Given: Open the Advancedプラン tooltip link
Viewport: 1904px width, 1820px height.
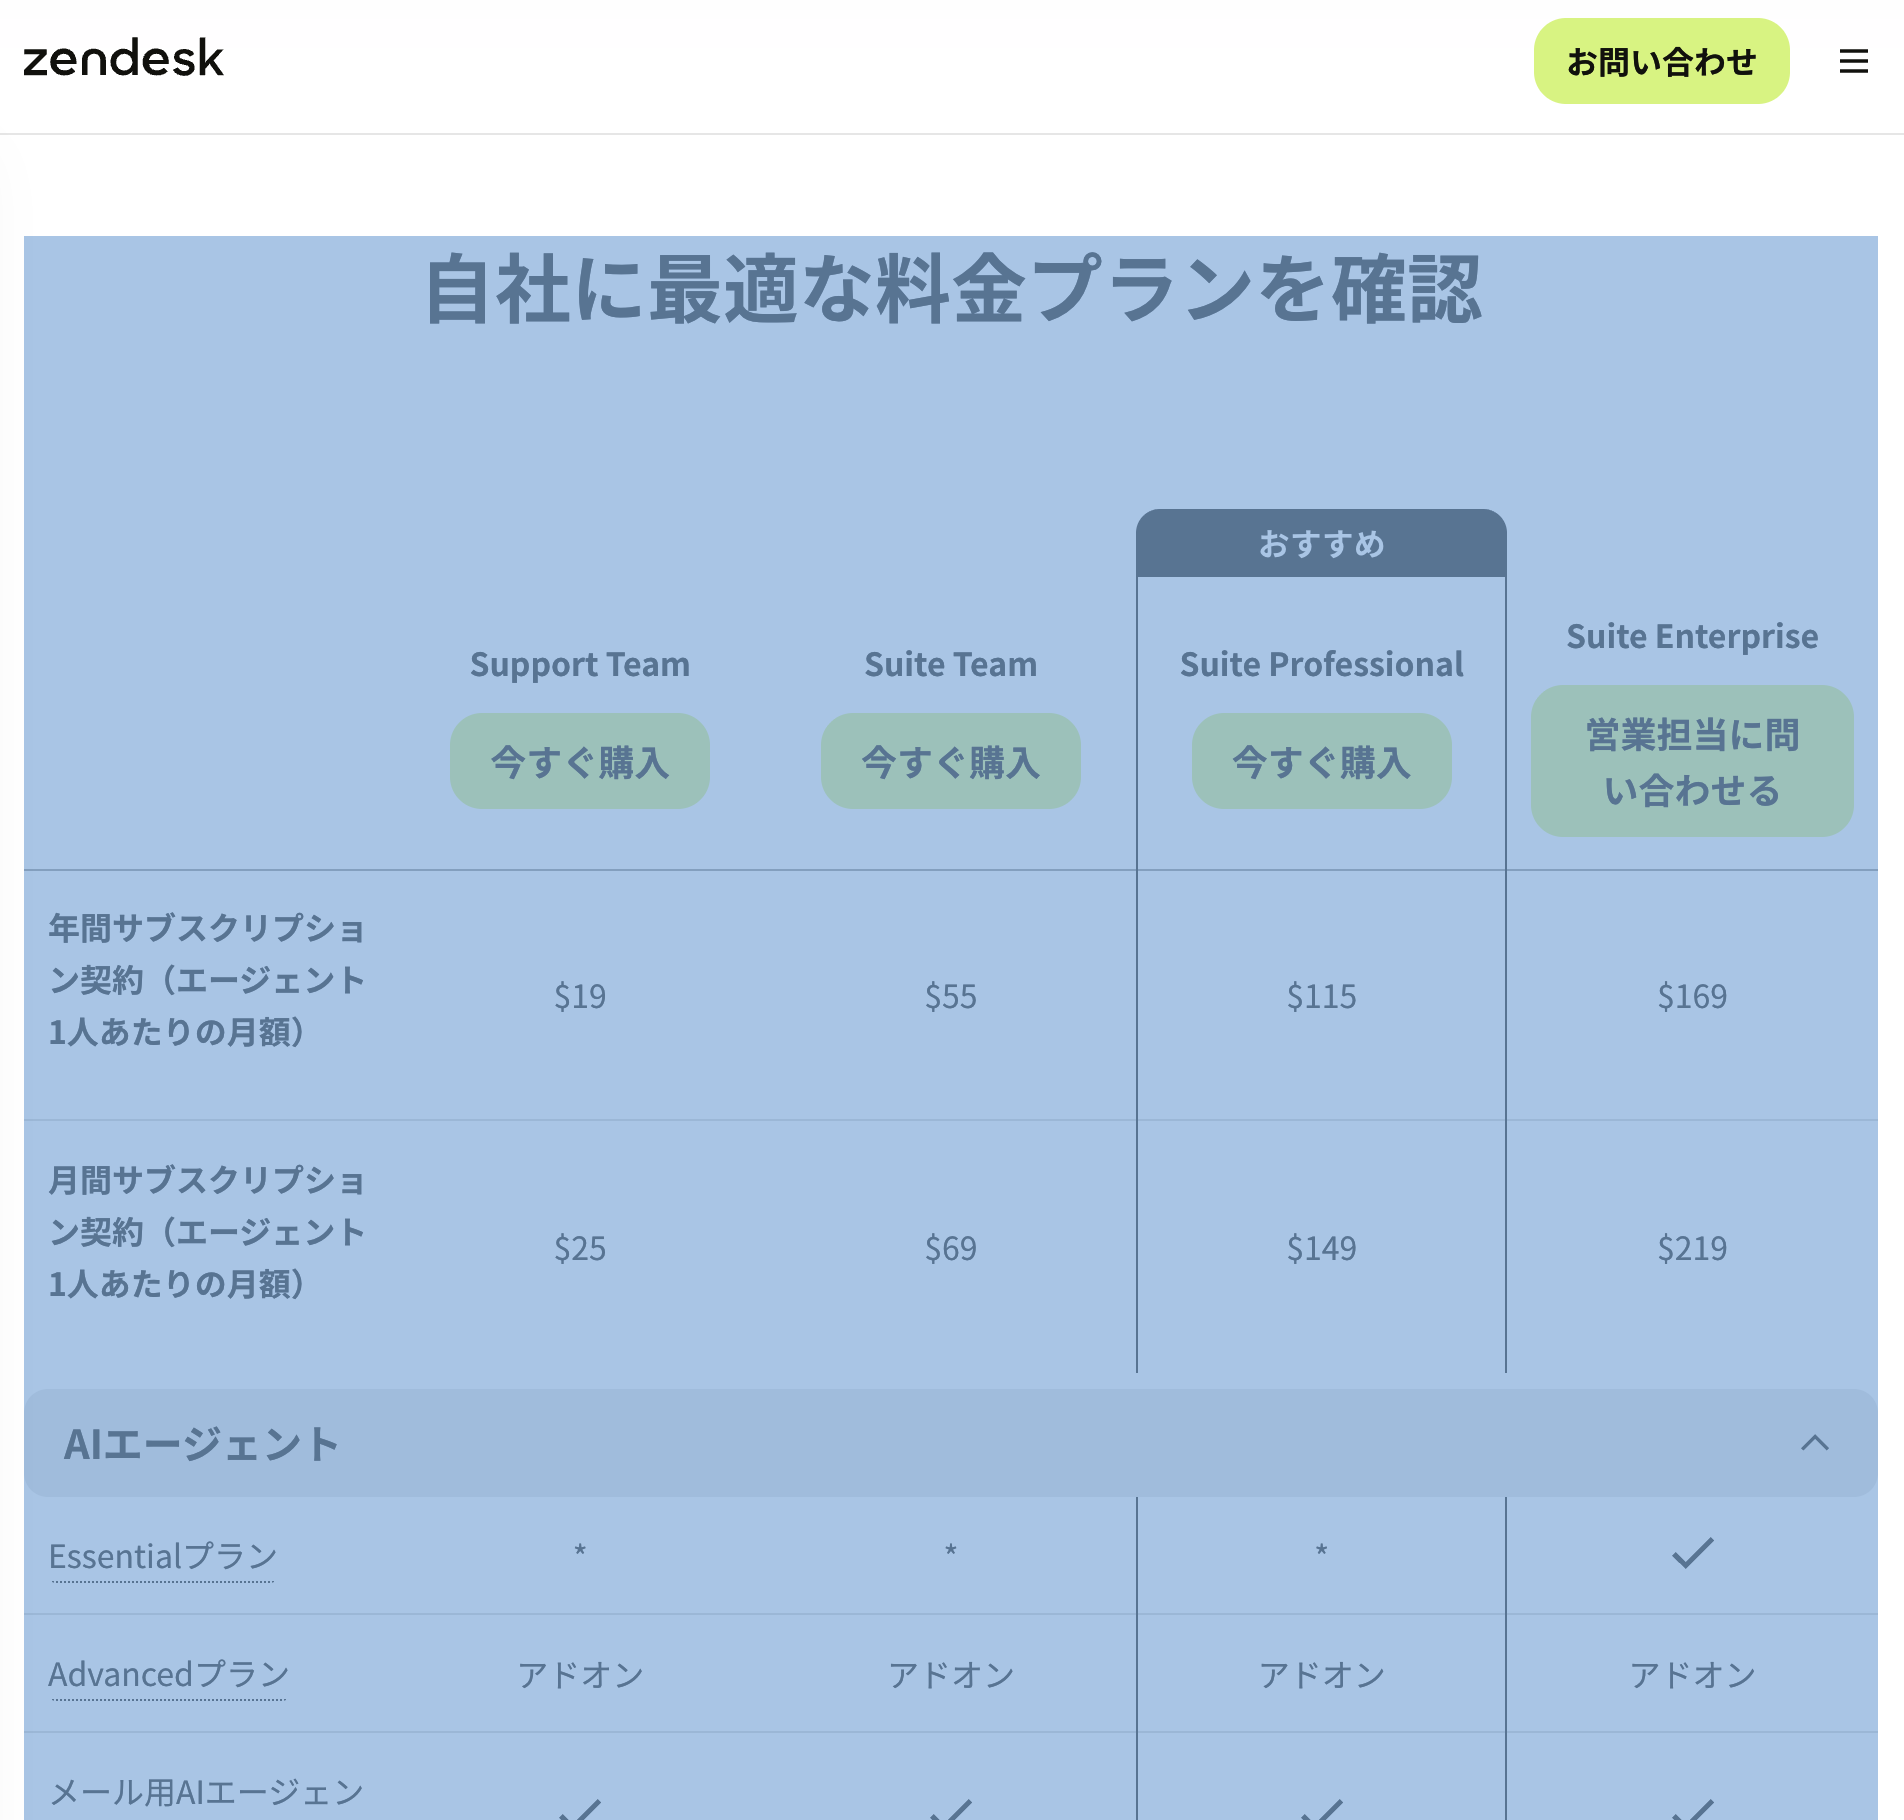Looking at the screenshot, I should (168, 1674).
